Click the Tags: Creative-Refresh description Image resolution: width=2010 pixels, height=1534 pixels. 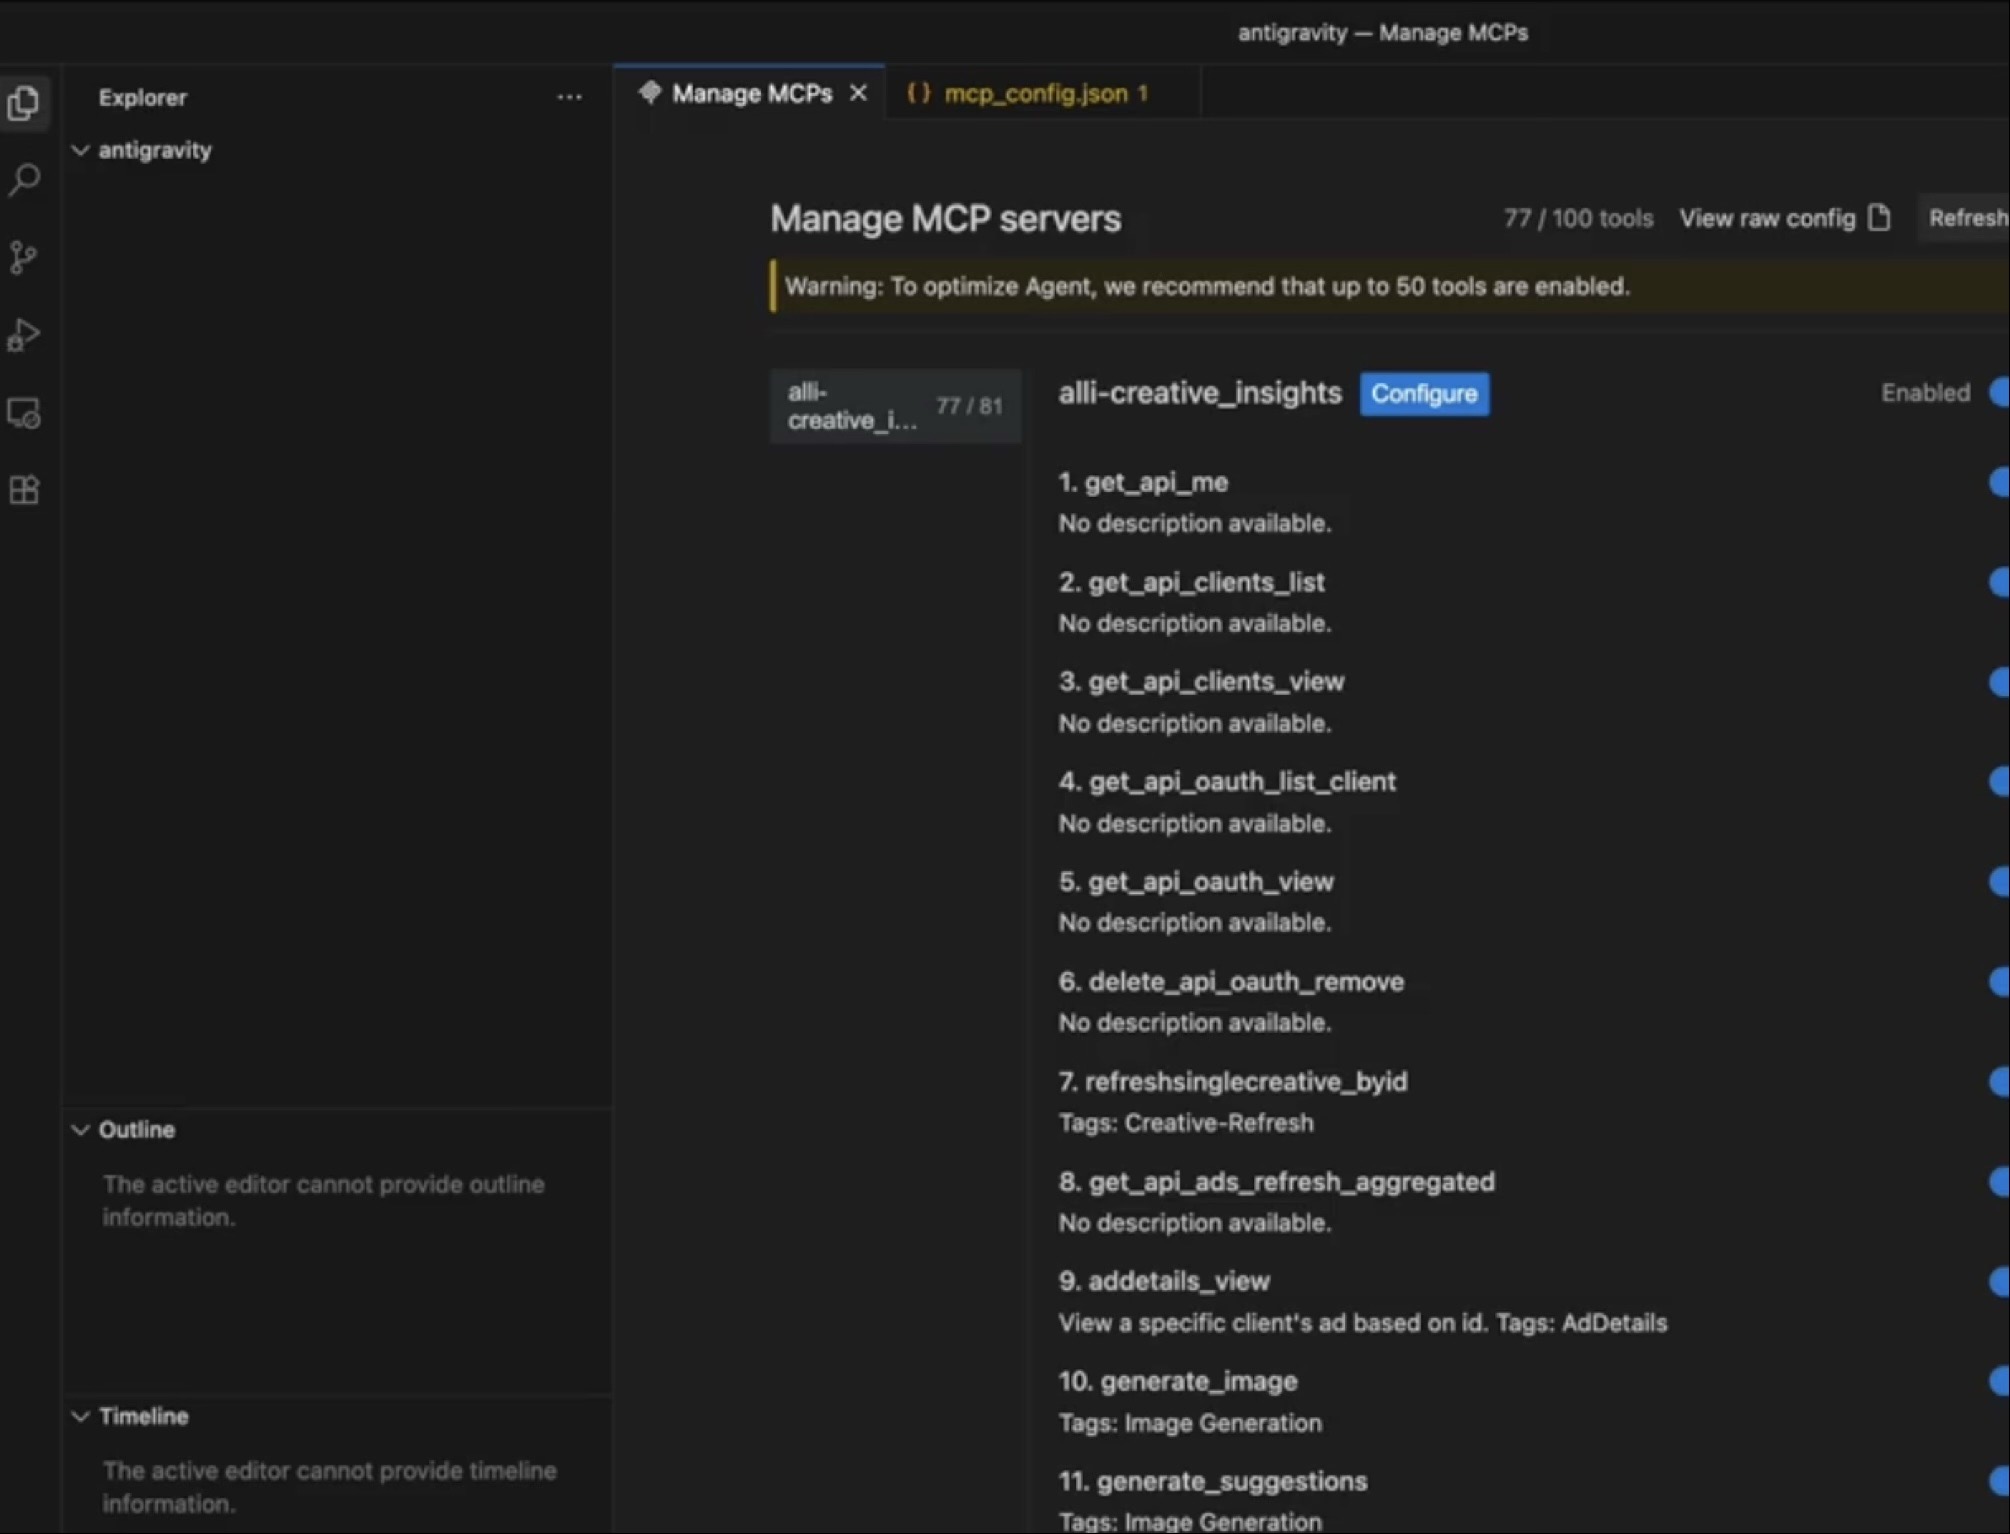tap(1186, 1123)
